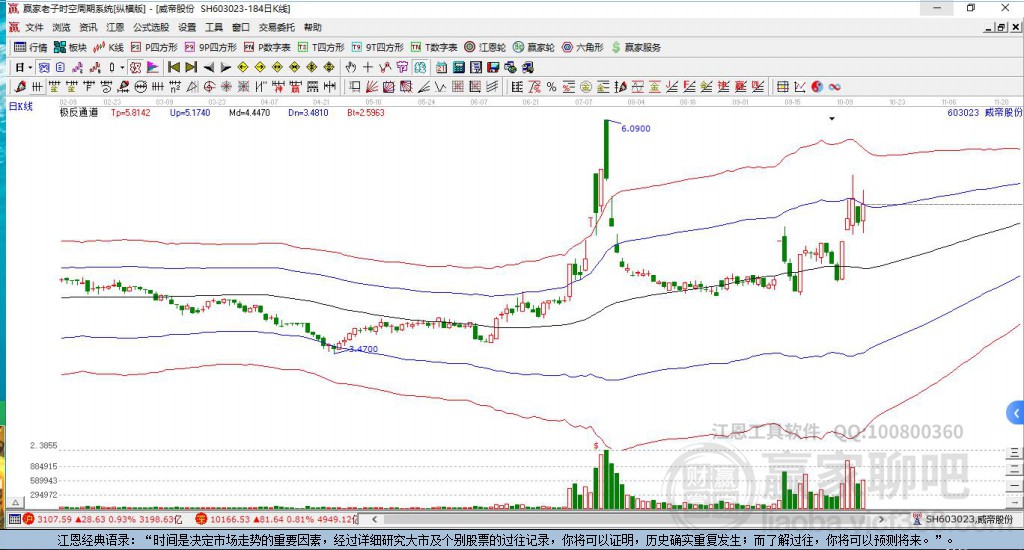Click the Shanghai index 3107.59 status entry

coord(103,519)
